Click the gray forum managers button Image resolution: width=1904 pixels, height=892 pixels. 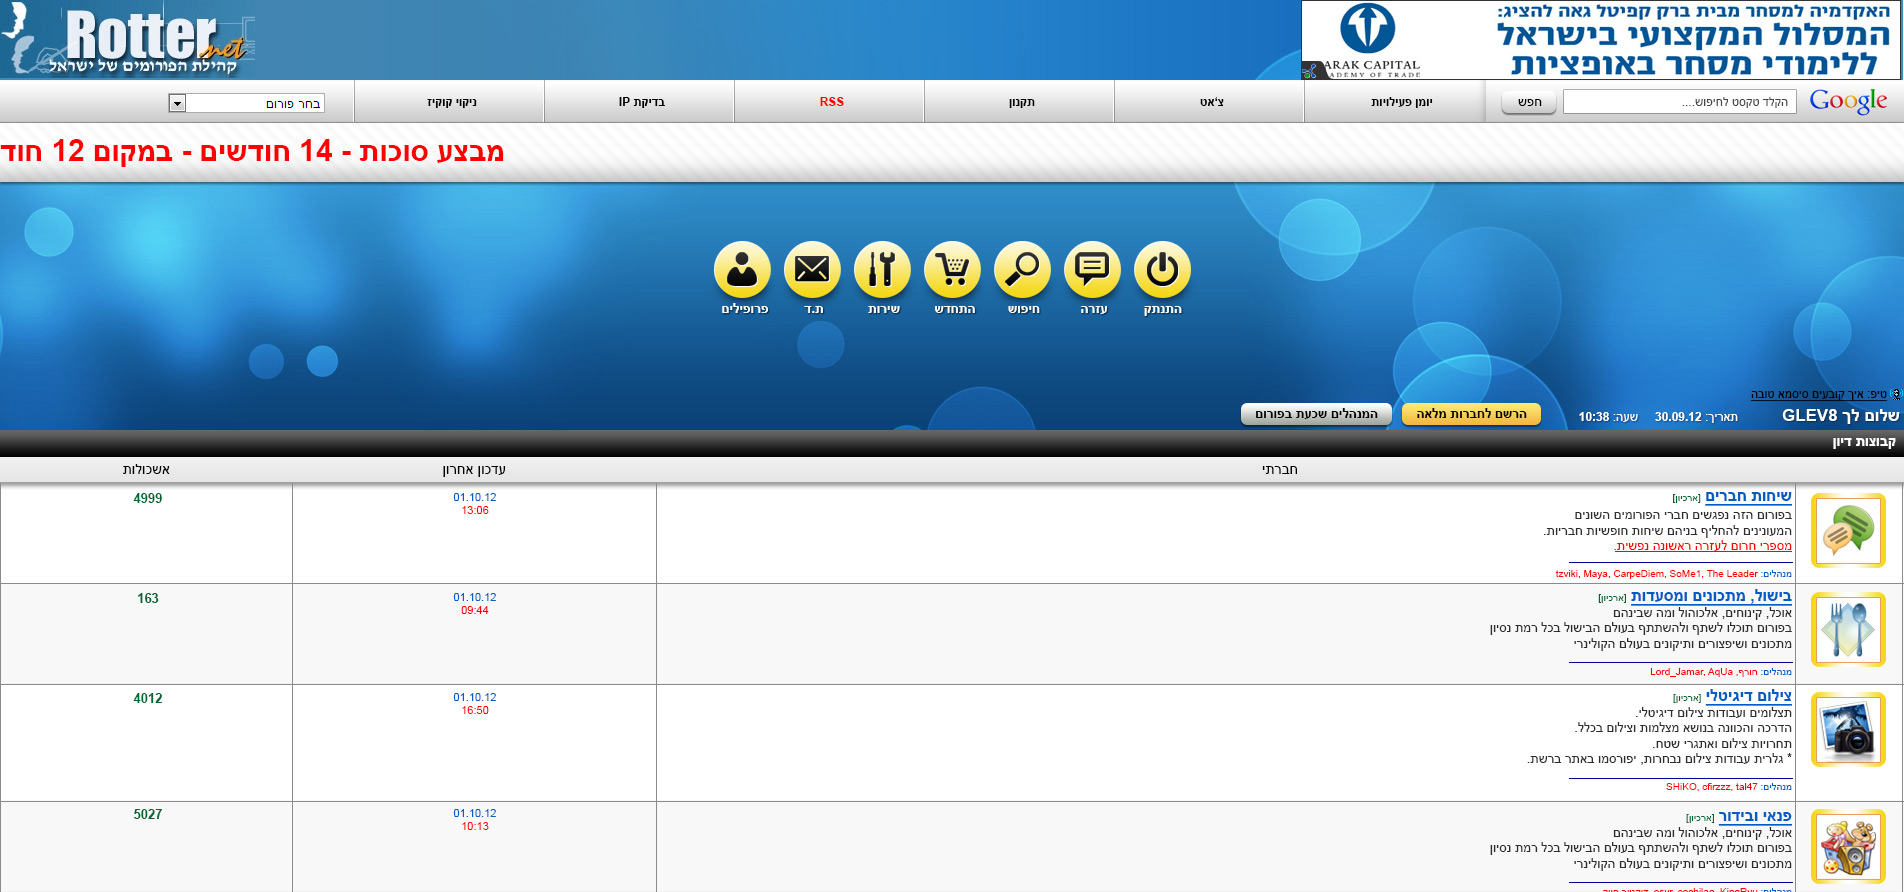[1316, 414]
